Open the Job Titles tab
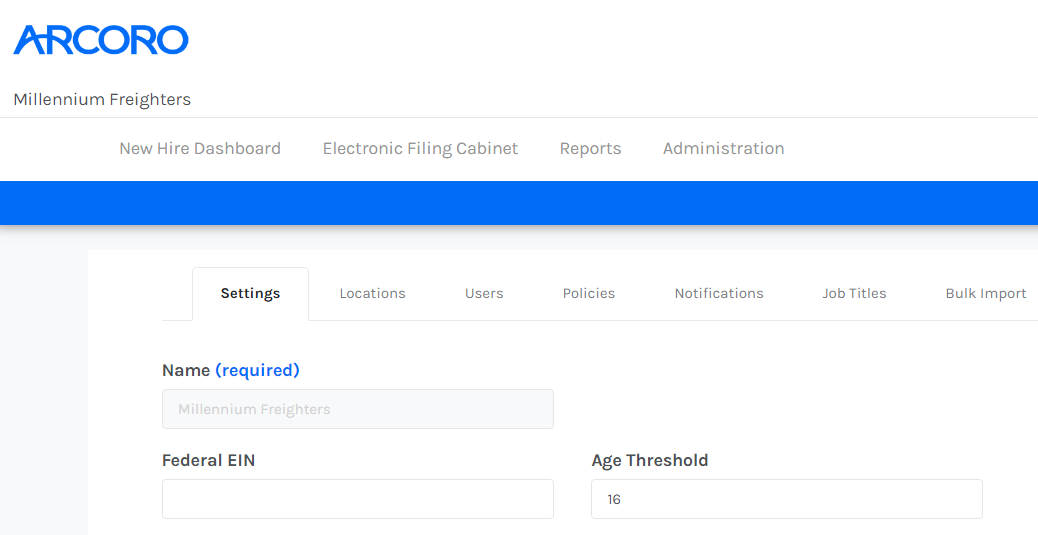This screenshot has height=535, width=1038. point(854,293)
